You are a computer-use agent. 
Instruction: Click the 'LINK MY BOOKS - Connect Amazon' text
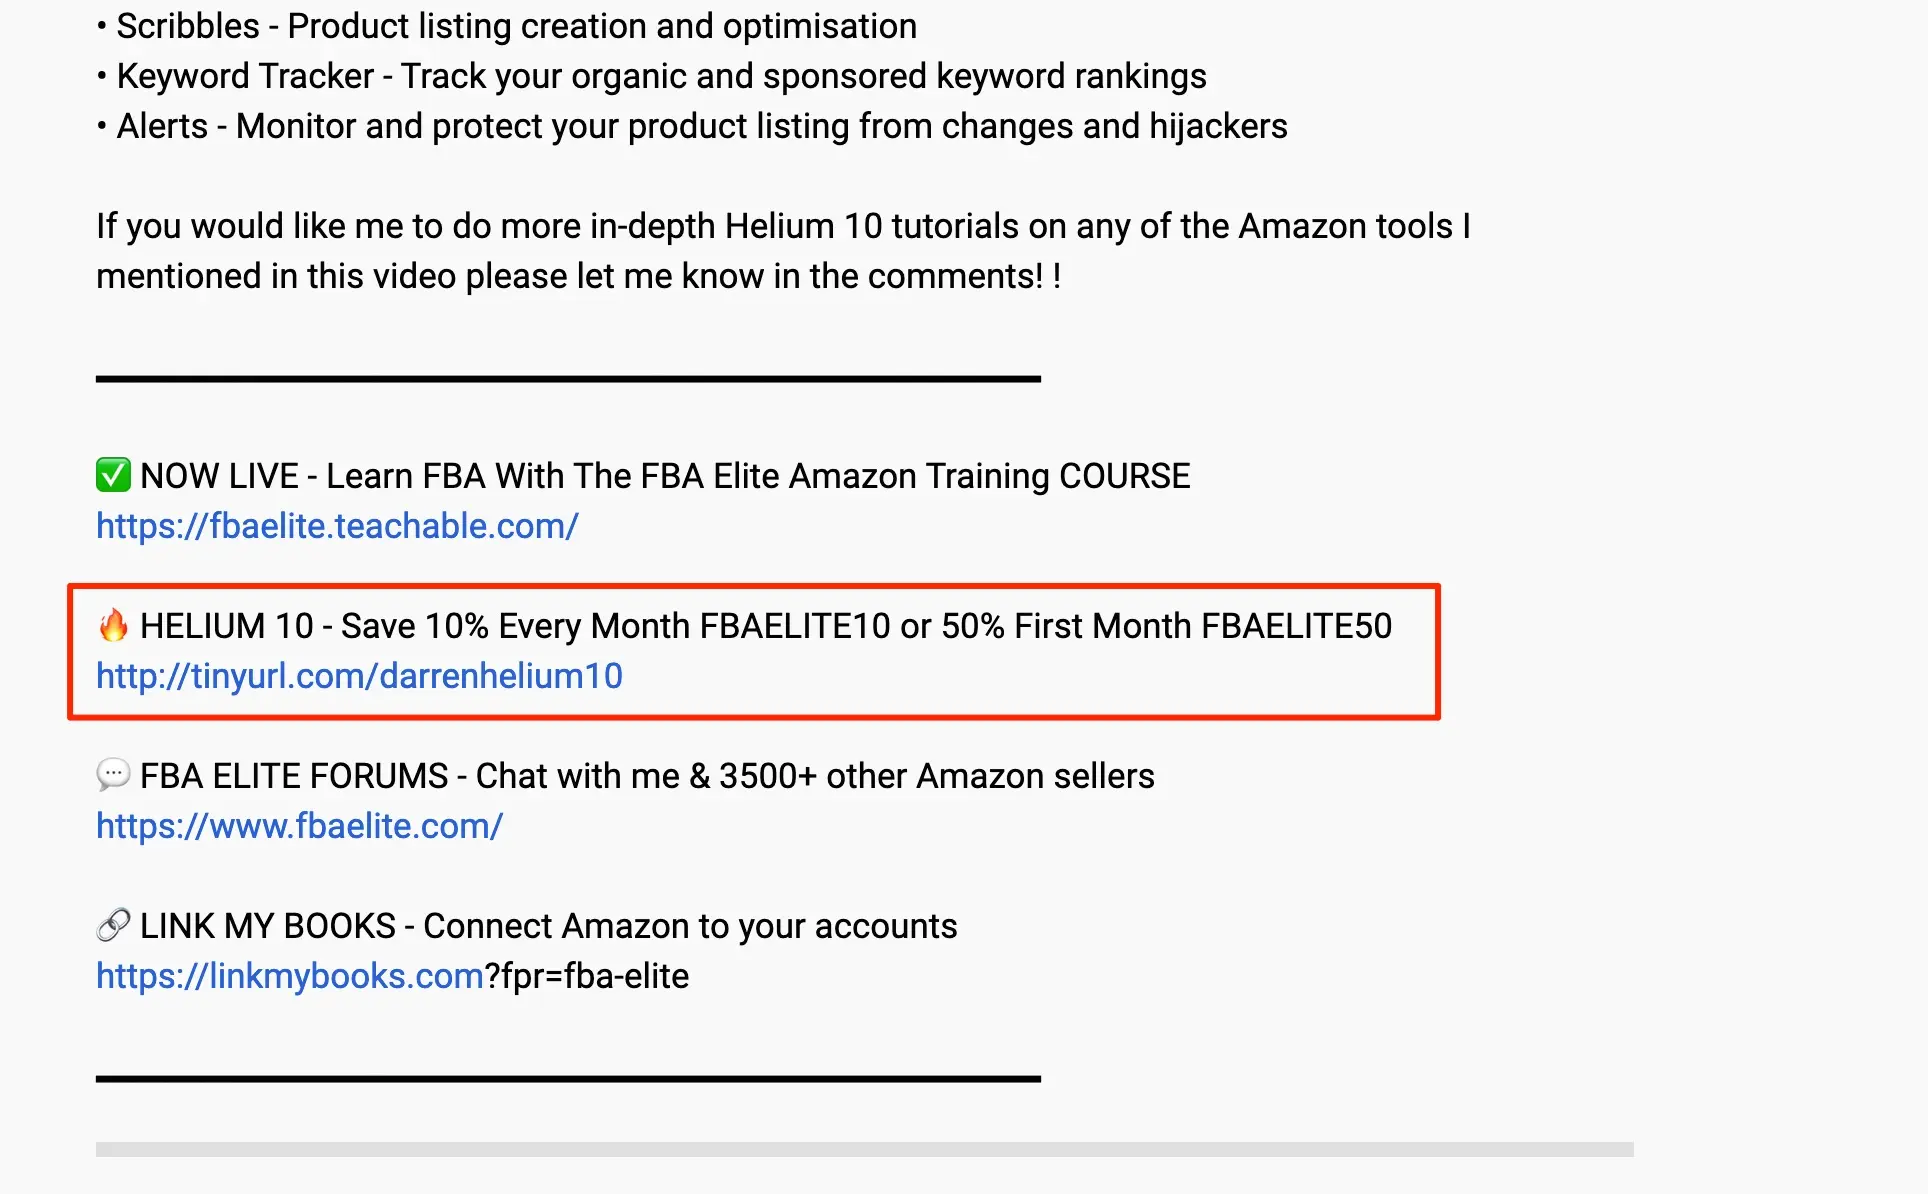point(548,926)
